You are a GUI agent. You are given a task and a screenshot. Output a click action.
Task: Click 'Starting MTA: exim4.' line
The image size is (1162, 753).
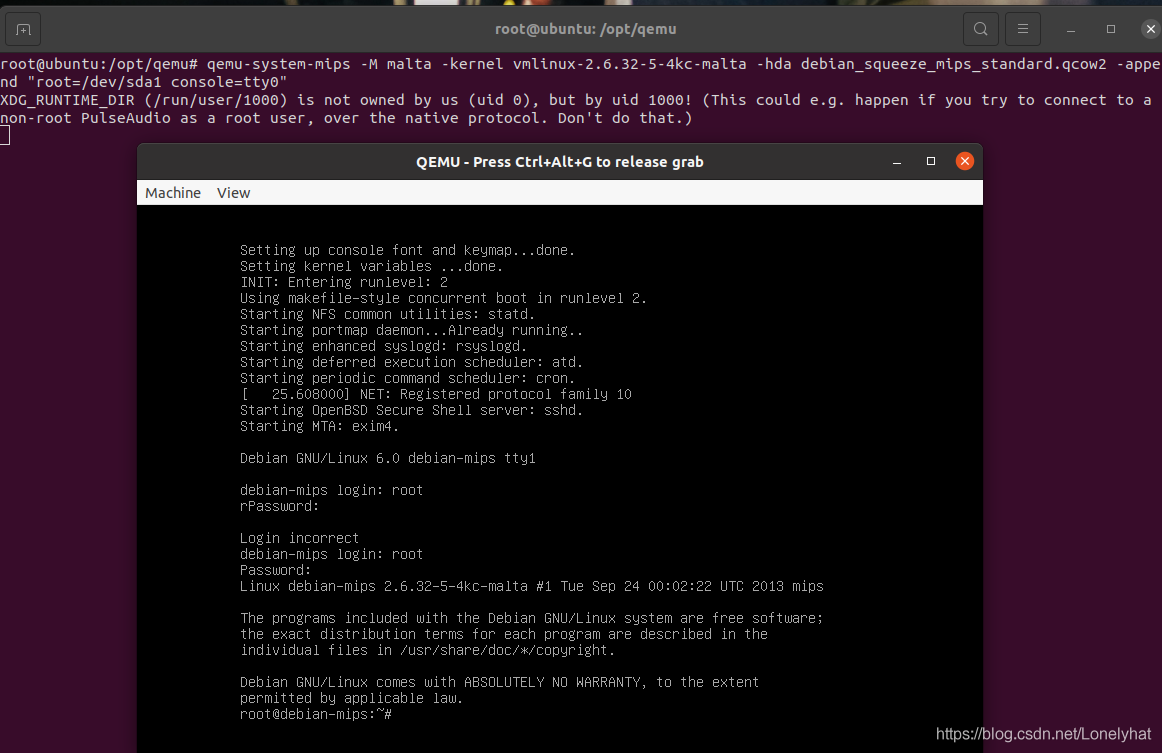[319, 427]
